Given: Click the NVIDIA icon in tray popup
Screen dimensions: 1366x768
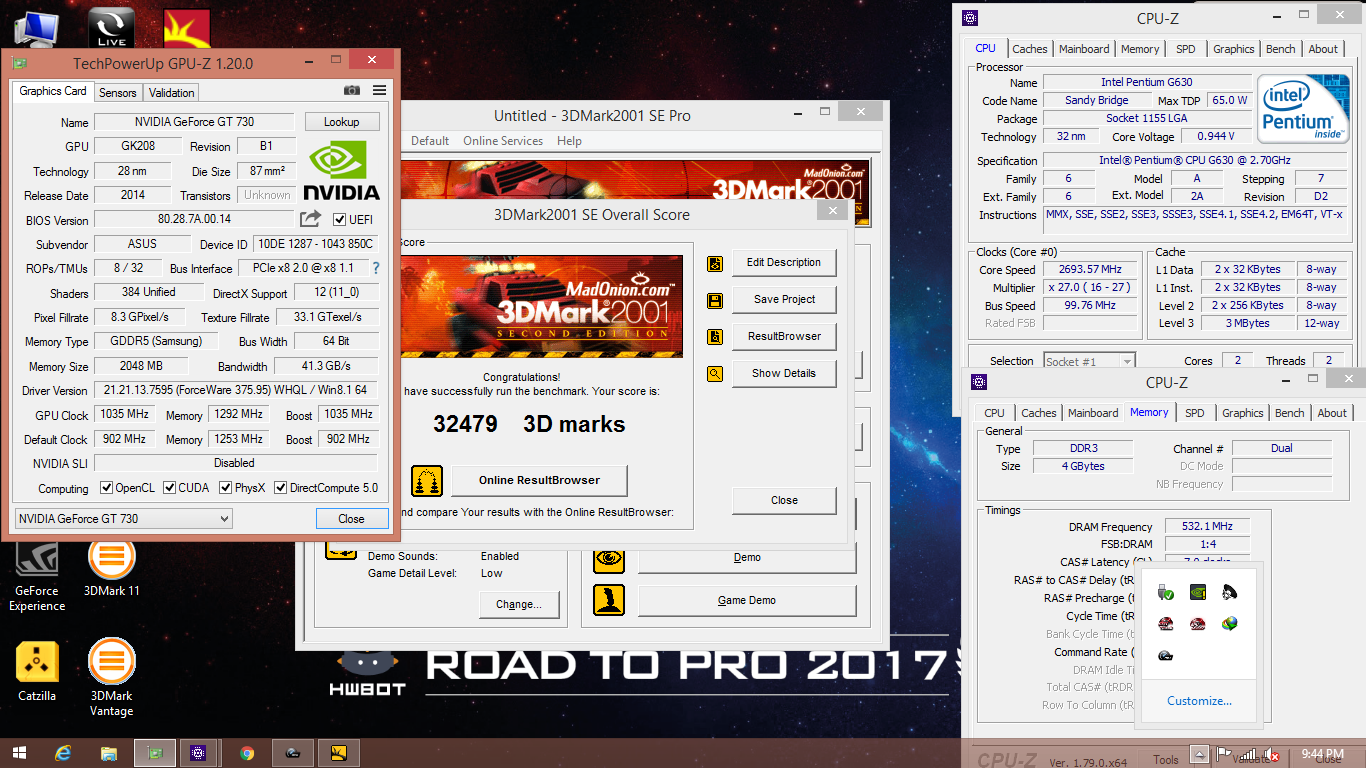Looking at the screenshot, I should [x=1197, y=592].
